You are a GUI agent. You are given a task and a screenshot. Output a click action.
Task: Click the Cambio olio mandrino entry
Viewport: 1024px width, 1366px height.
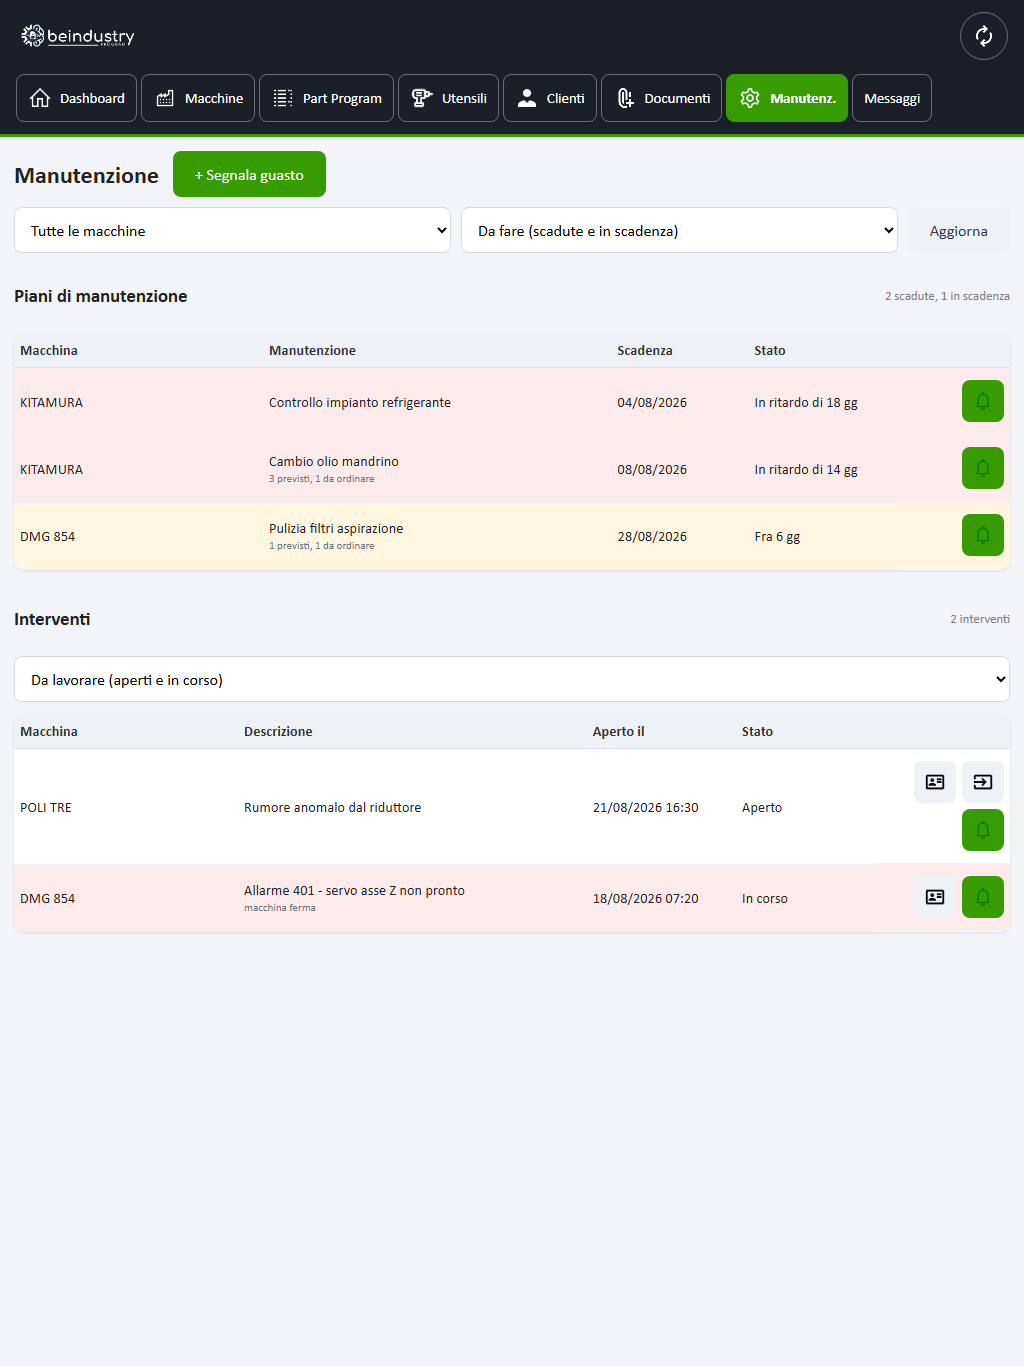pos(334,461)
